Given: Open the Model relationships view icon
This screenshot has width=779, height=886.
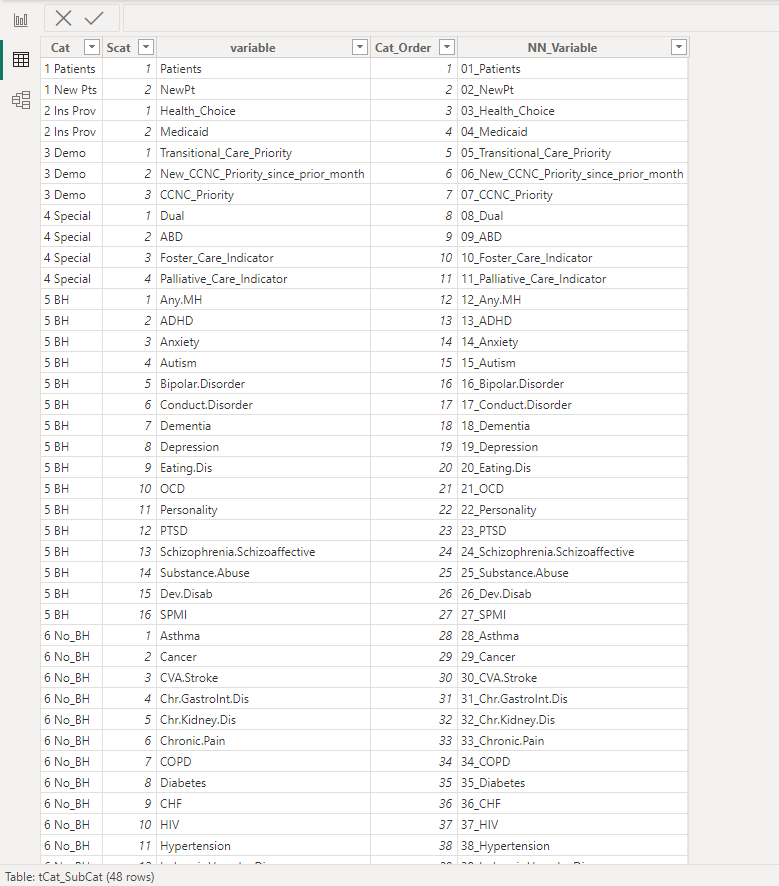Looking at the screenshot, I should tap(21, 100).
